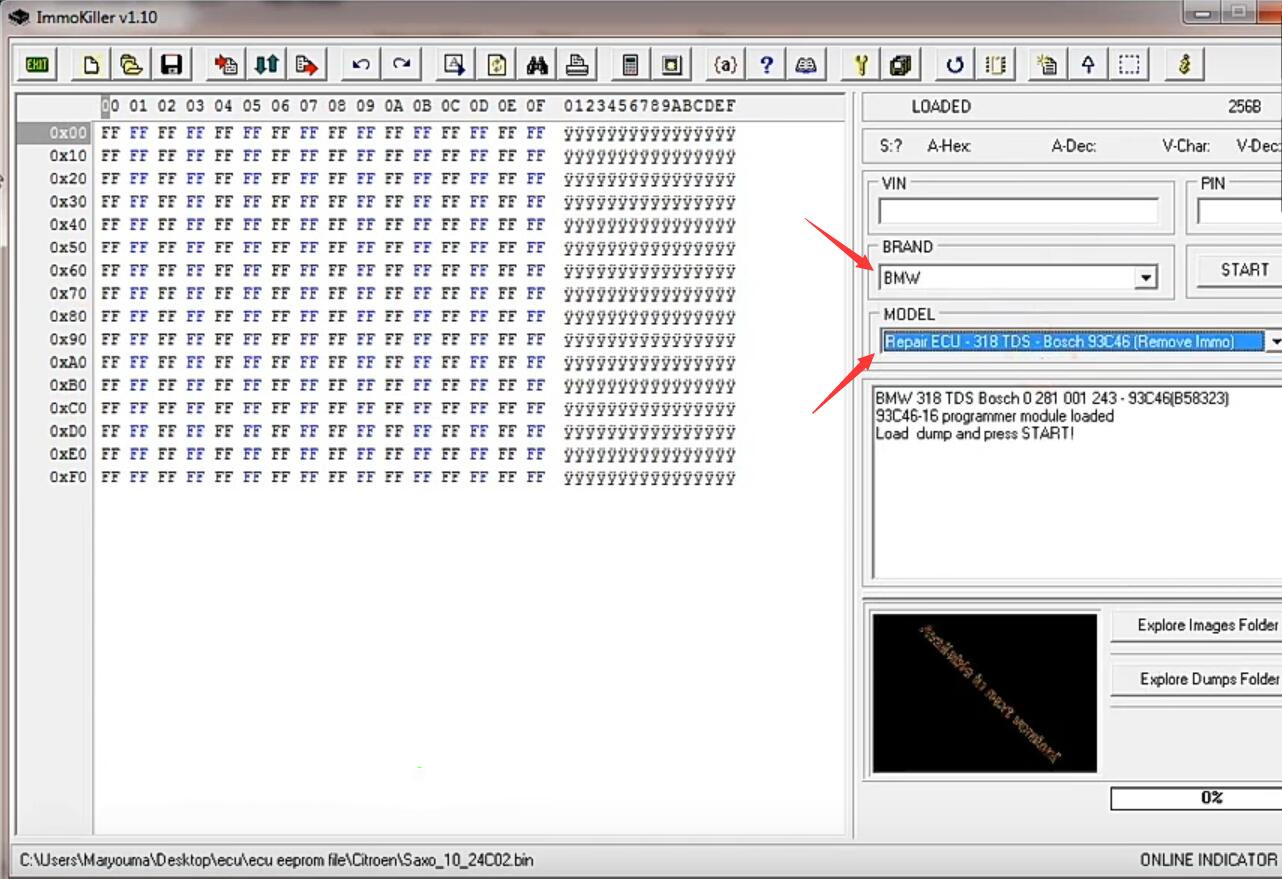
Task: Click the '93C46-16 programmer module loaded' line
Action: tap(995, 416)
